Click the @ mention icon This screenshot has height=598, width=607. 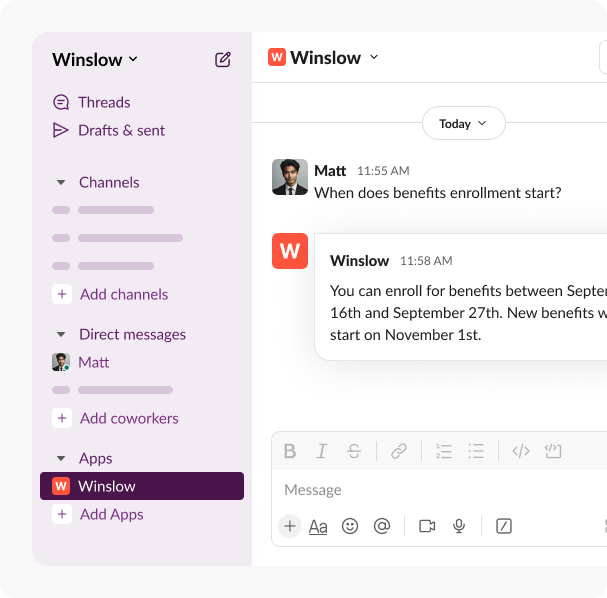pos(382,526)
